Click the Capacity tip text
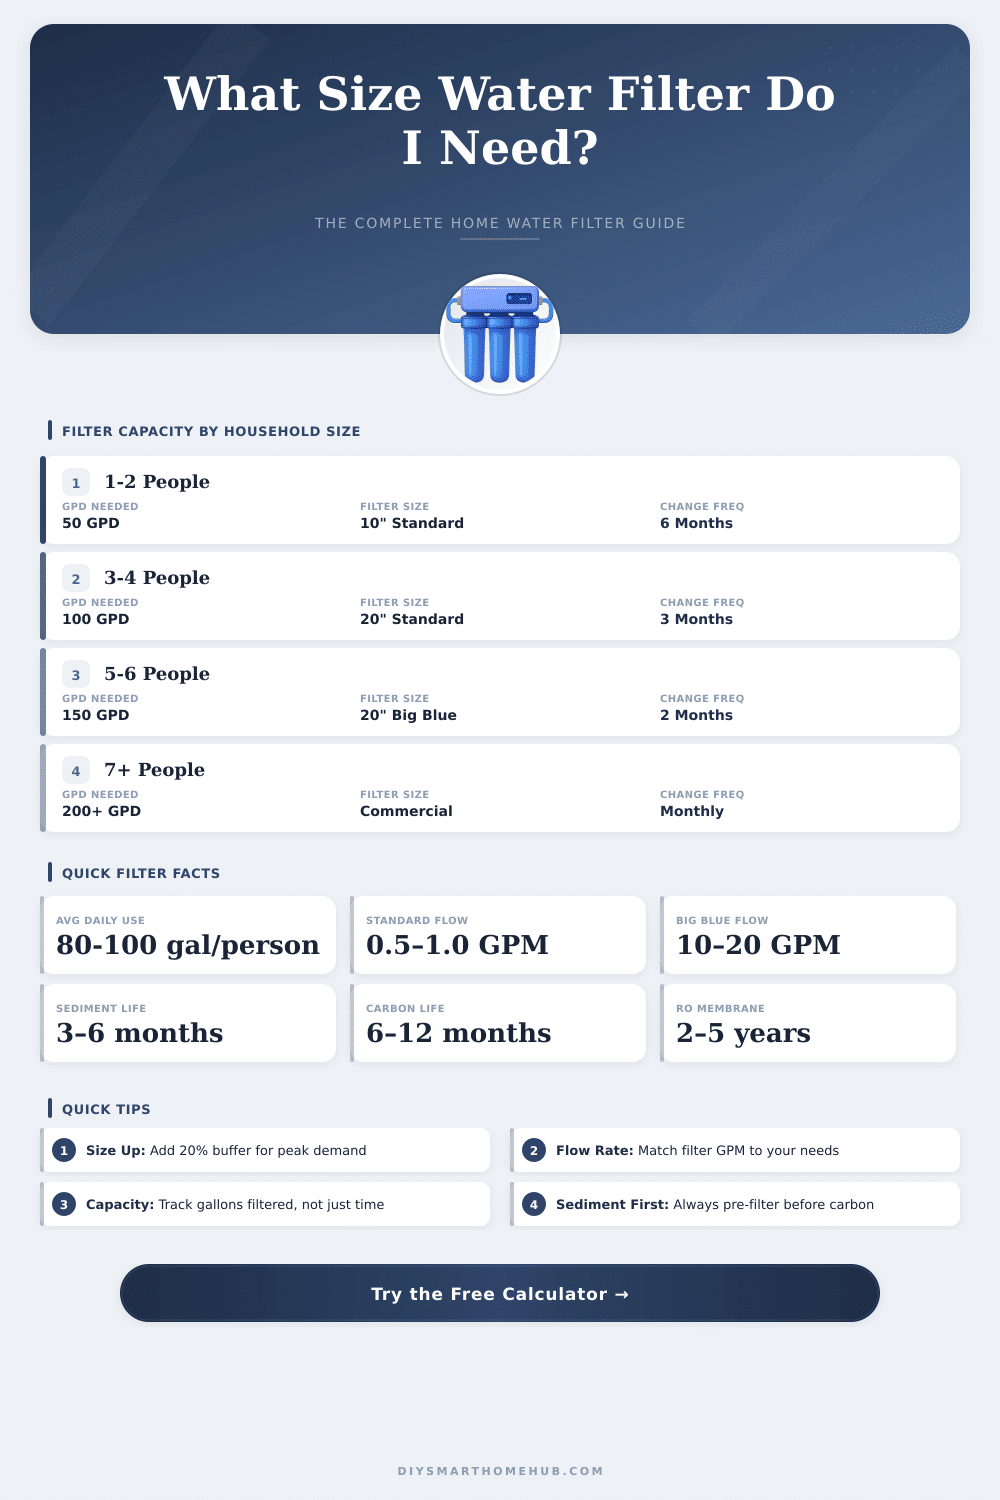Image resolution: width=1000 pixels, height=1500 pixels. tap(235, 1204)
